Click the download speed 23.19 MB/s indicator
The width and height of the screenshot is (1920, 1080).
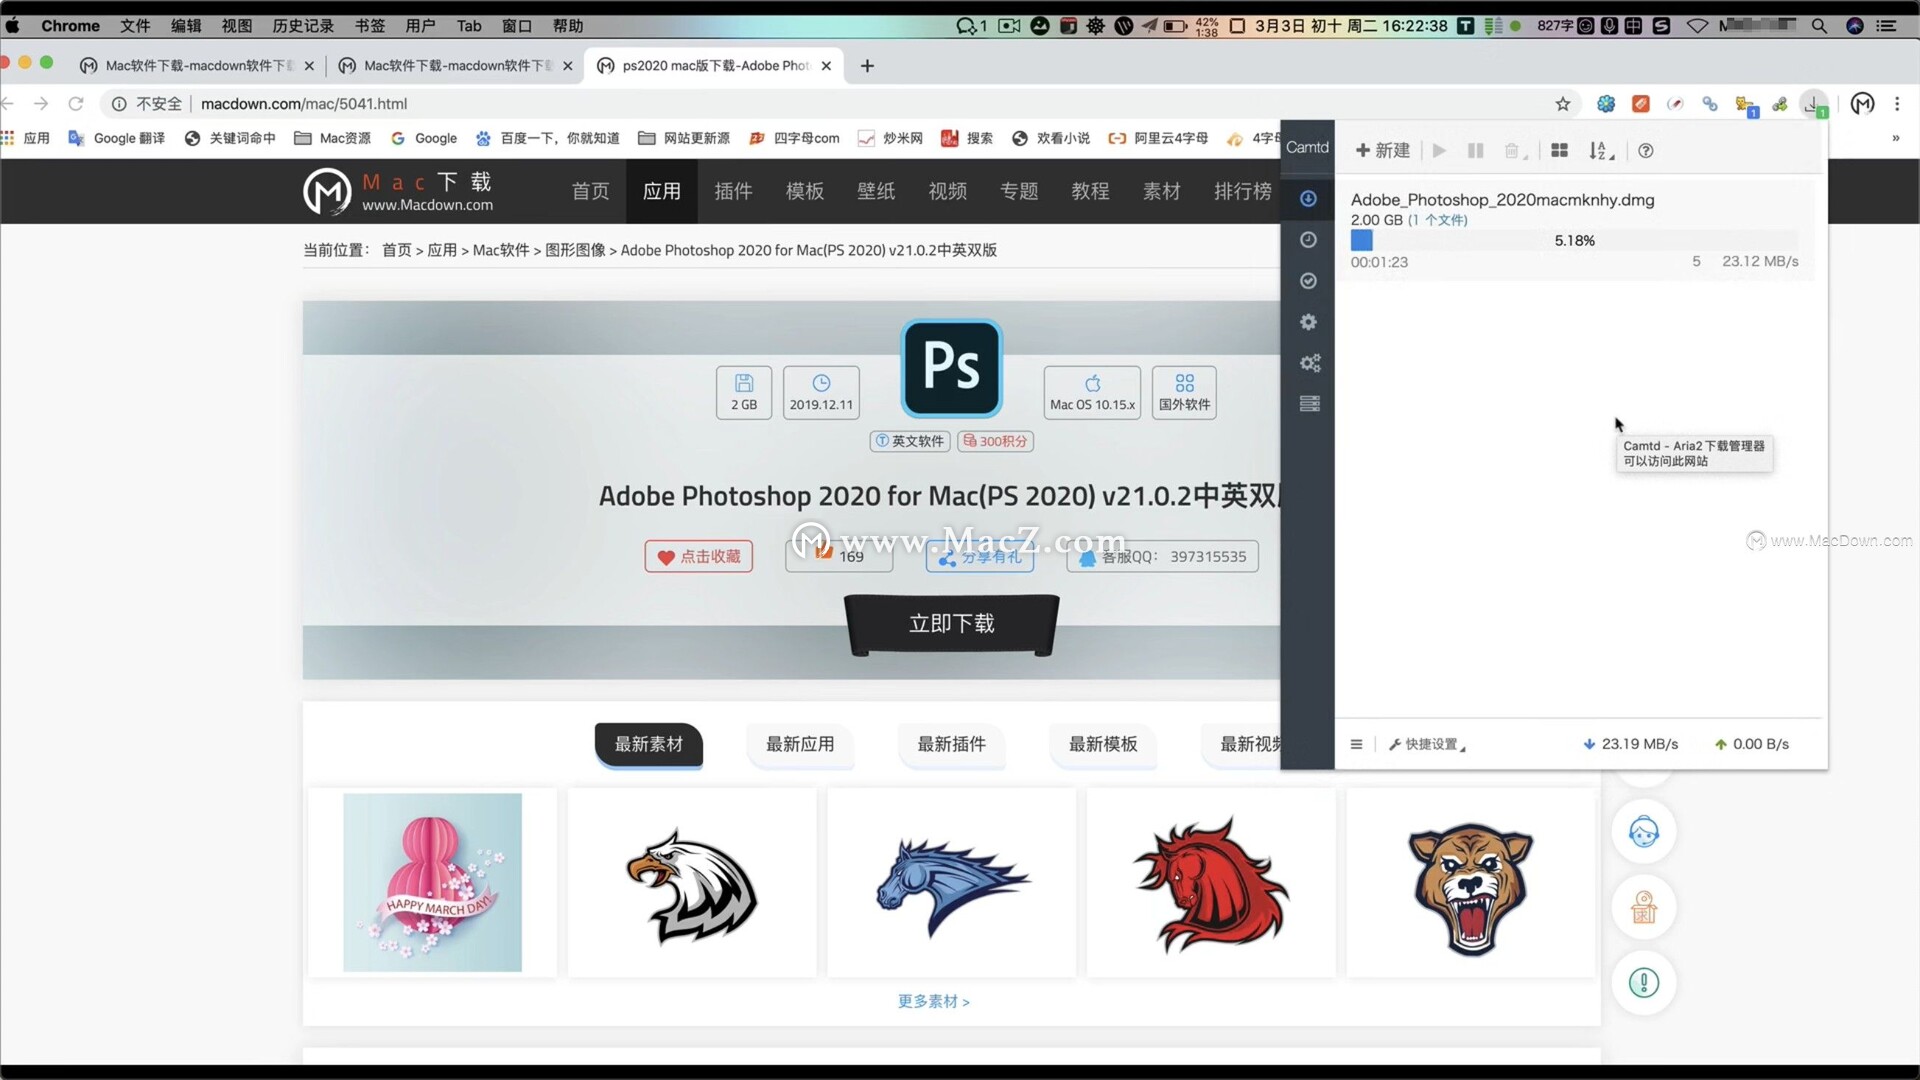tap(1630, 744)
